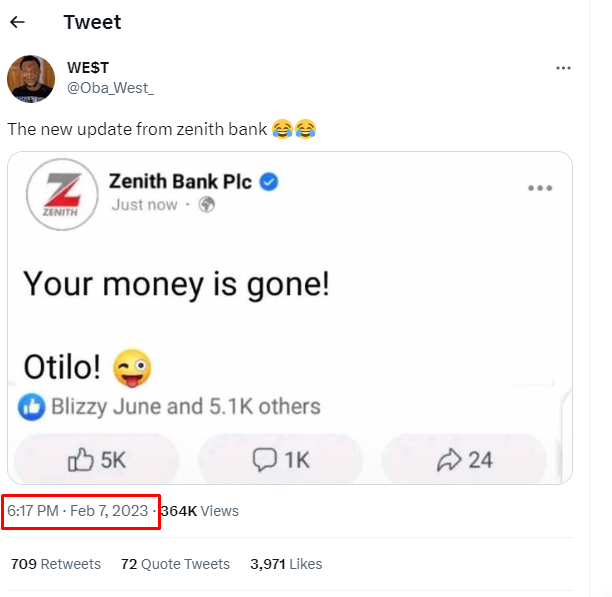Image resolution: width=612 pixels, height=597 pixels.
Task: Open the tweet's three-dot more menu
Action: [x=563, y=68]
